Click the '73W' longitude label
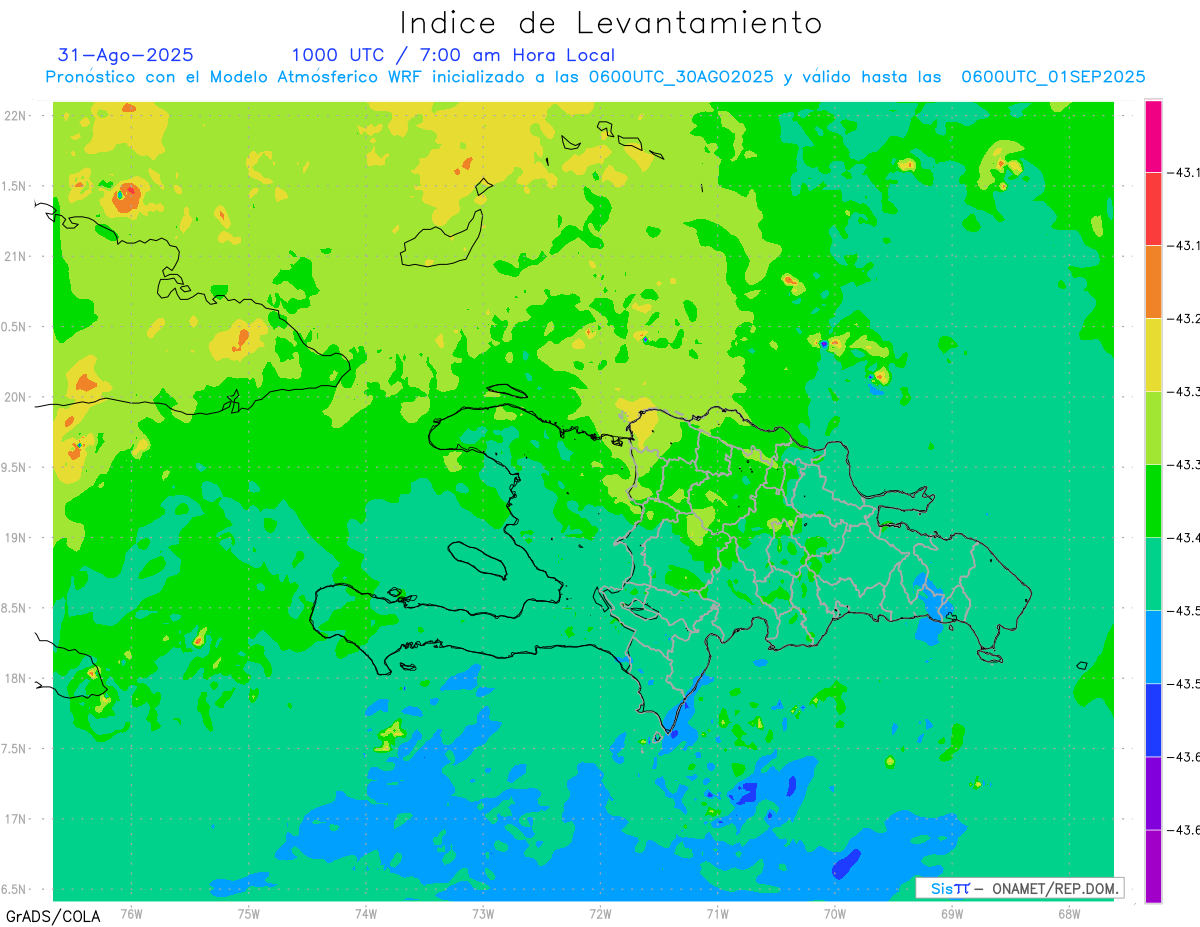Image resolution: width=1200 pixels, height=927 pixels. point(483,913)
